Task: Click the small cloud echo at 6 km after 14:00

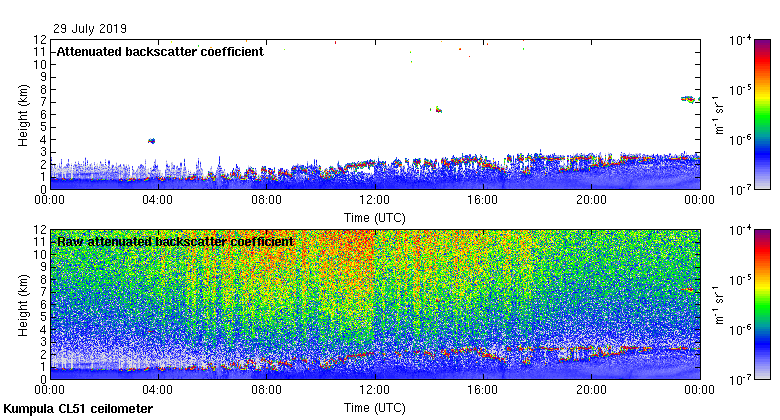Action: click(x=436, y=110)
